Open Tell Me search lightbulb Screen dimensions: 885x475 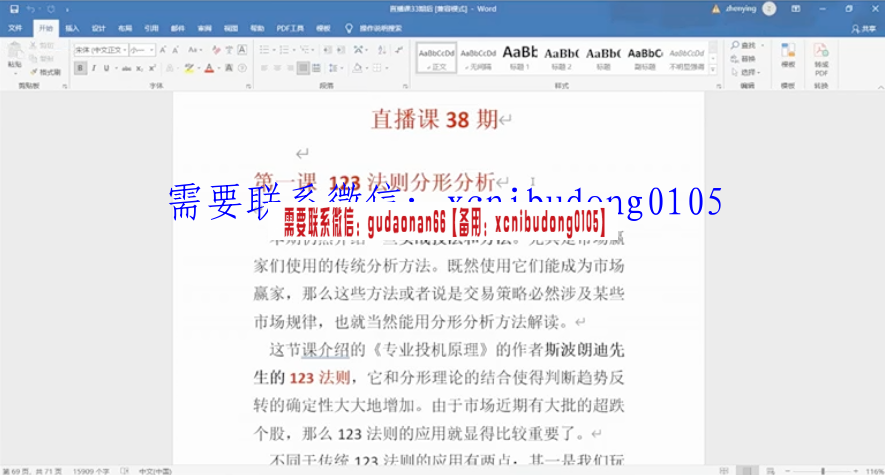(x=349, y=28)
